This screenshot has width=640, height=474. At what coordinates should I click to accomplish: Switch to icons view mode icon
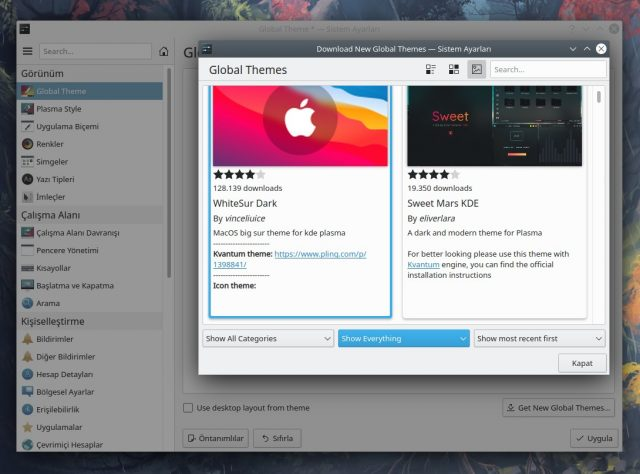point(453,69)
